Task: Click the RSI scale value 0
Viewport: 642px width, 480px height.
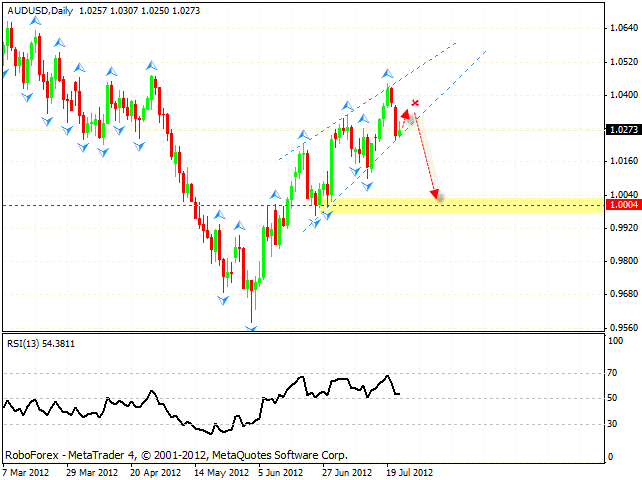Action: click(610, 457)
